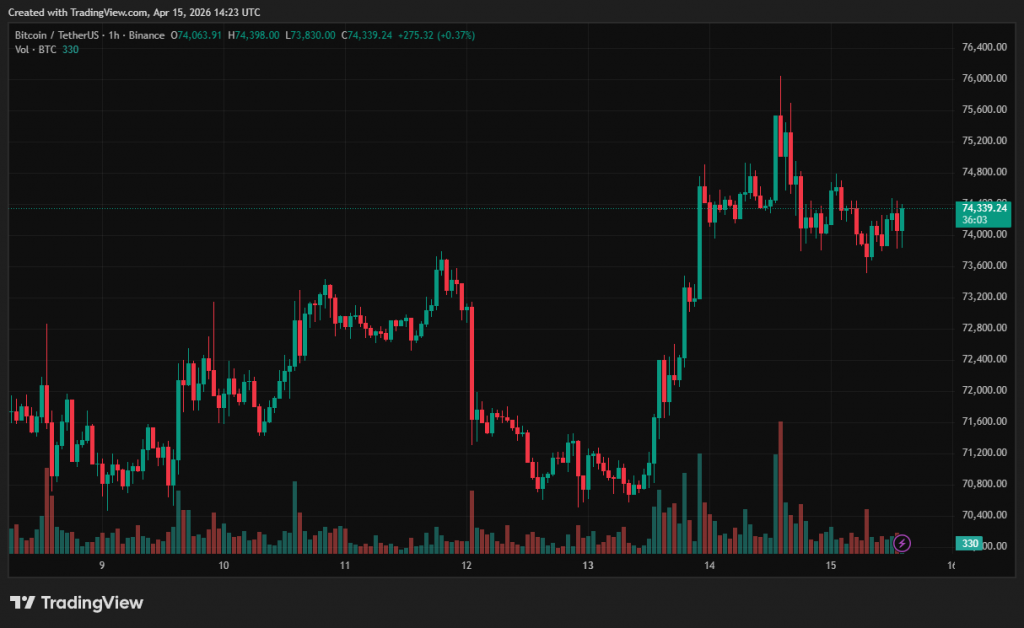Click the Low value 73,830.00 in legend

[x=312, y=35]
